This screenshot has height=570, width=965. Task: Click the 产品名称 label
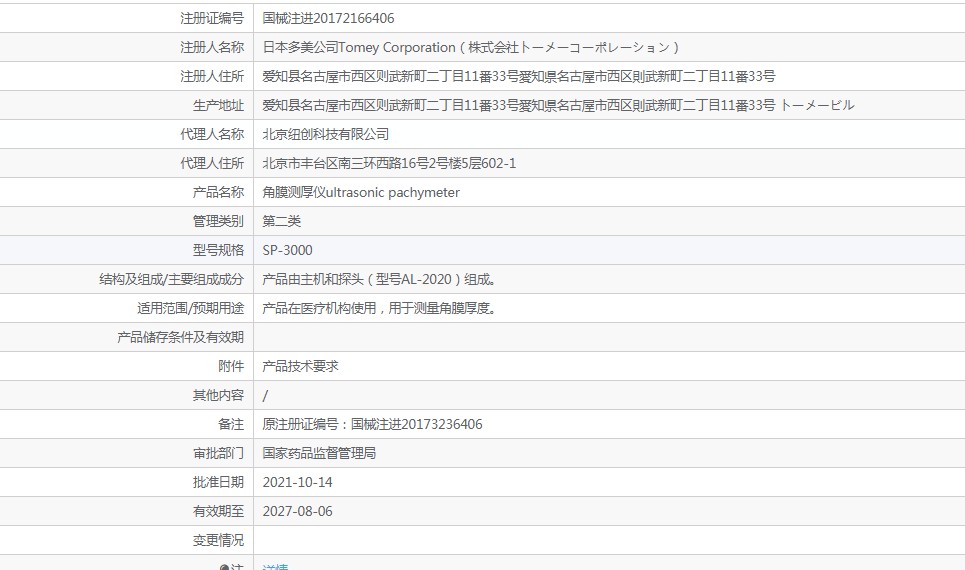click(218, 192)
